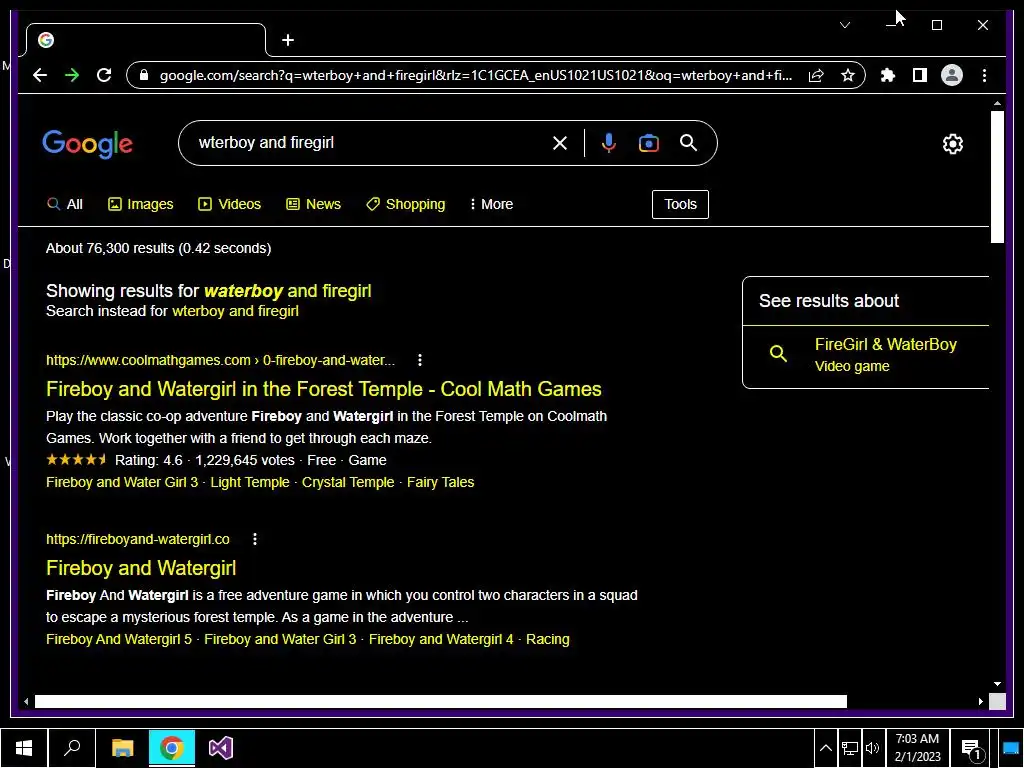Open Chrome three-dot menu
The image size is (1024, 768).
(x=984, y=75)
